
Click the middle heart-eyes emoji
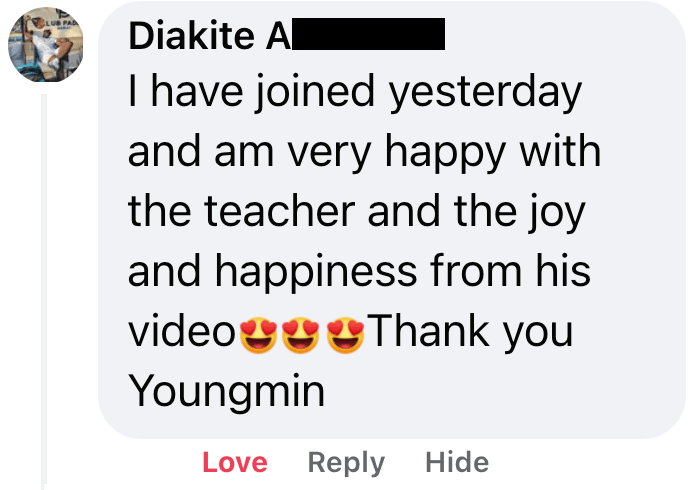301,335
